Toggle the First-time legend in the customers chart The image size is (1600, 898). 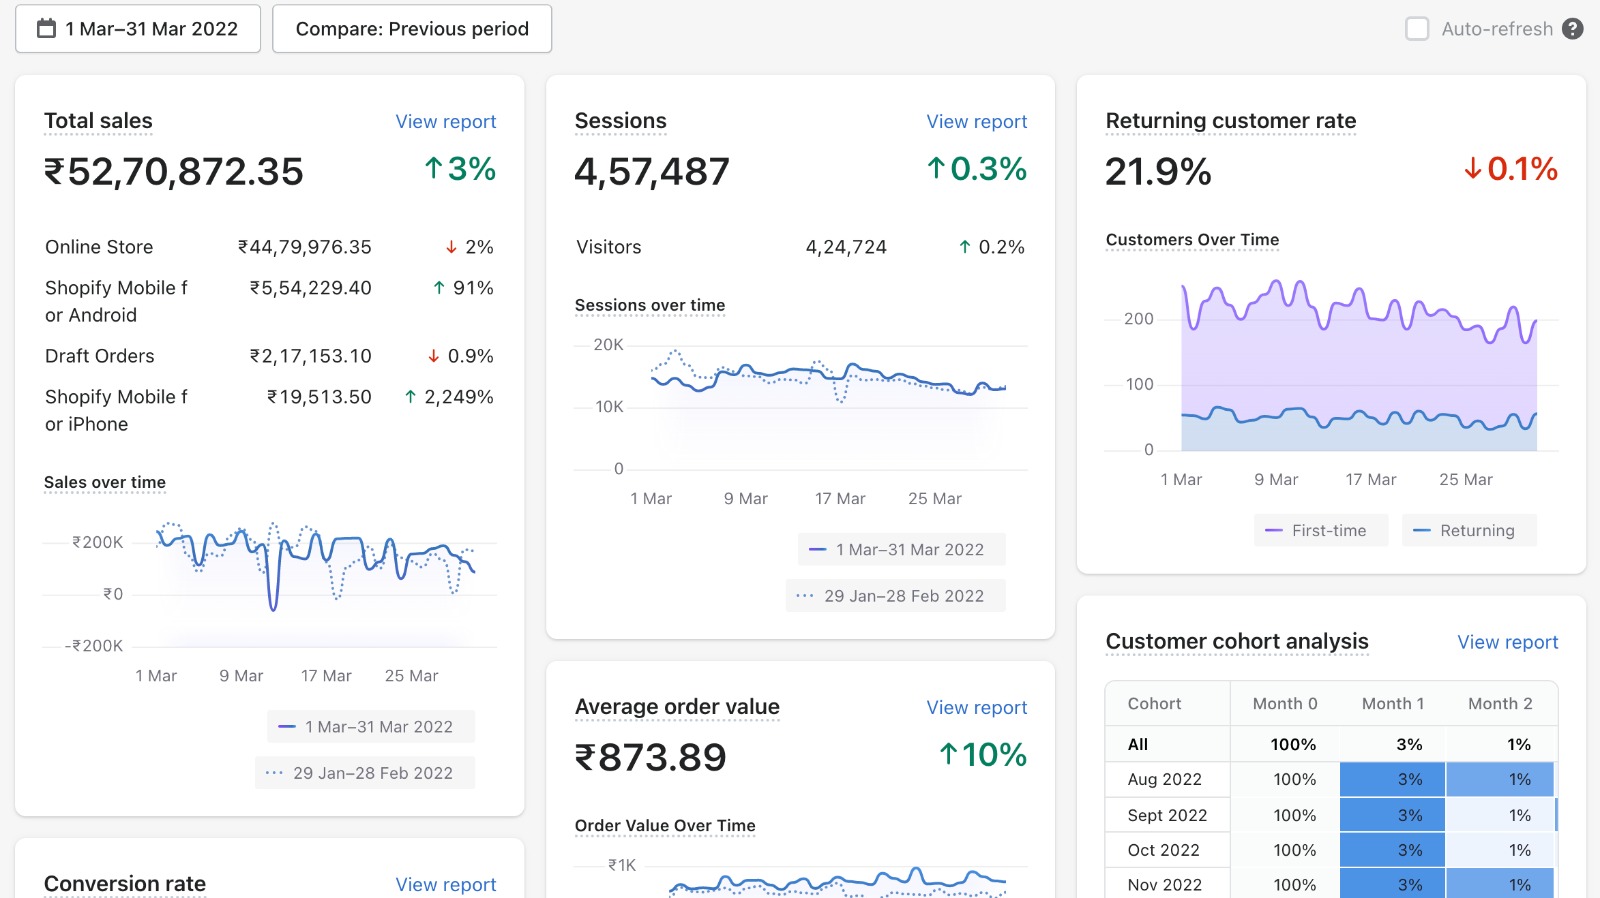click(1320, 530)
